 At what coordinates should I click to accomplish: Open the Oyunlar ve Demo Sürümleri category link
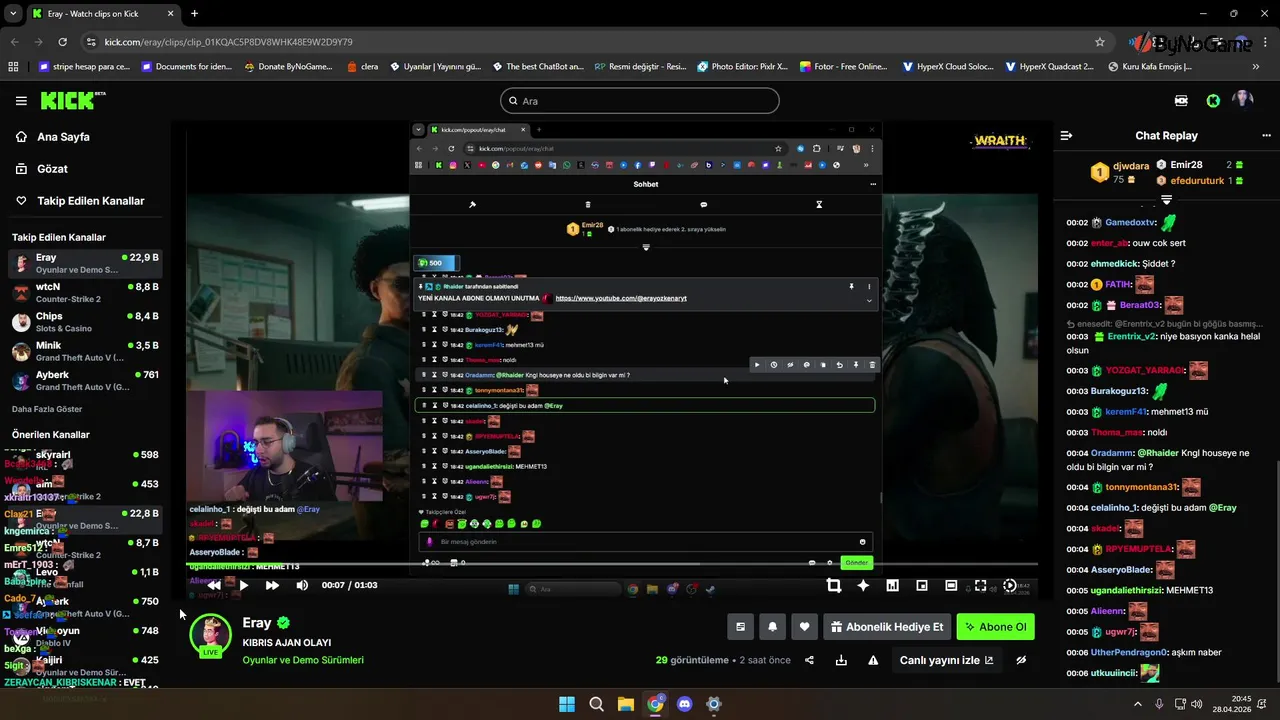303,660
